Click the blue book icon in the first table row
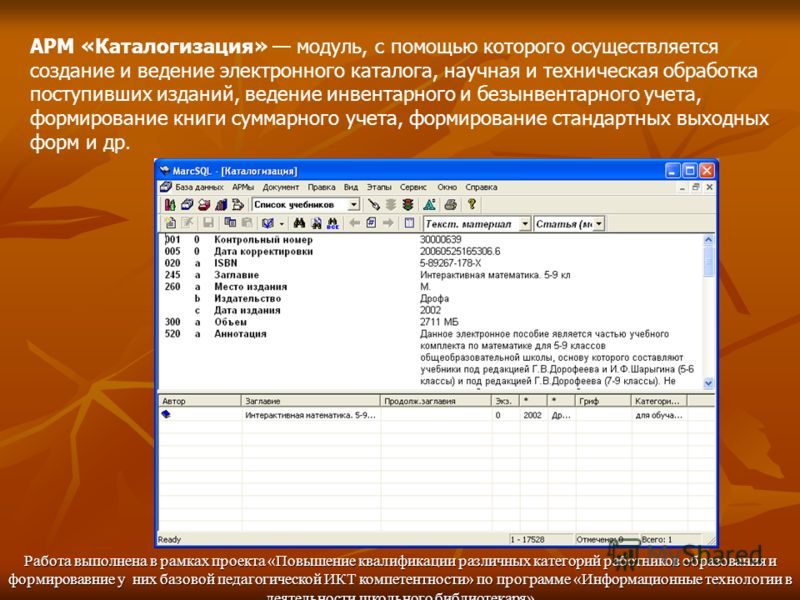 (x=166, y=414)
